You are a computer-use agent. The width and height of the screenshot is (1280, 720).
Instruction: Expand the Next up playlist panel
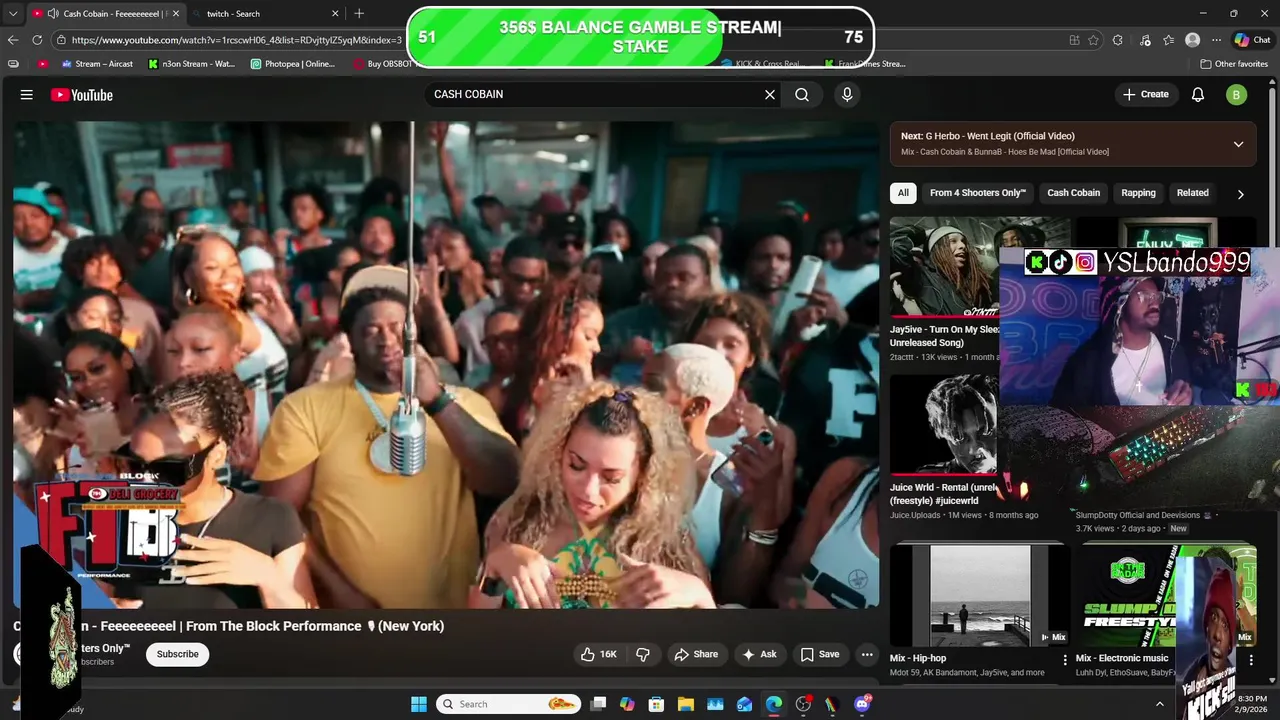tap(1238, 144)
